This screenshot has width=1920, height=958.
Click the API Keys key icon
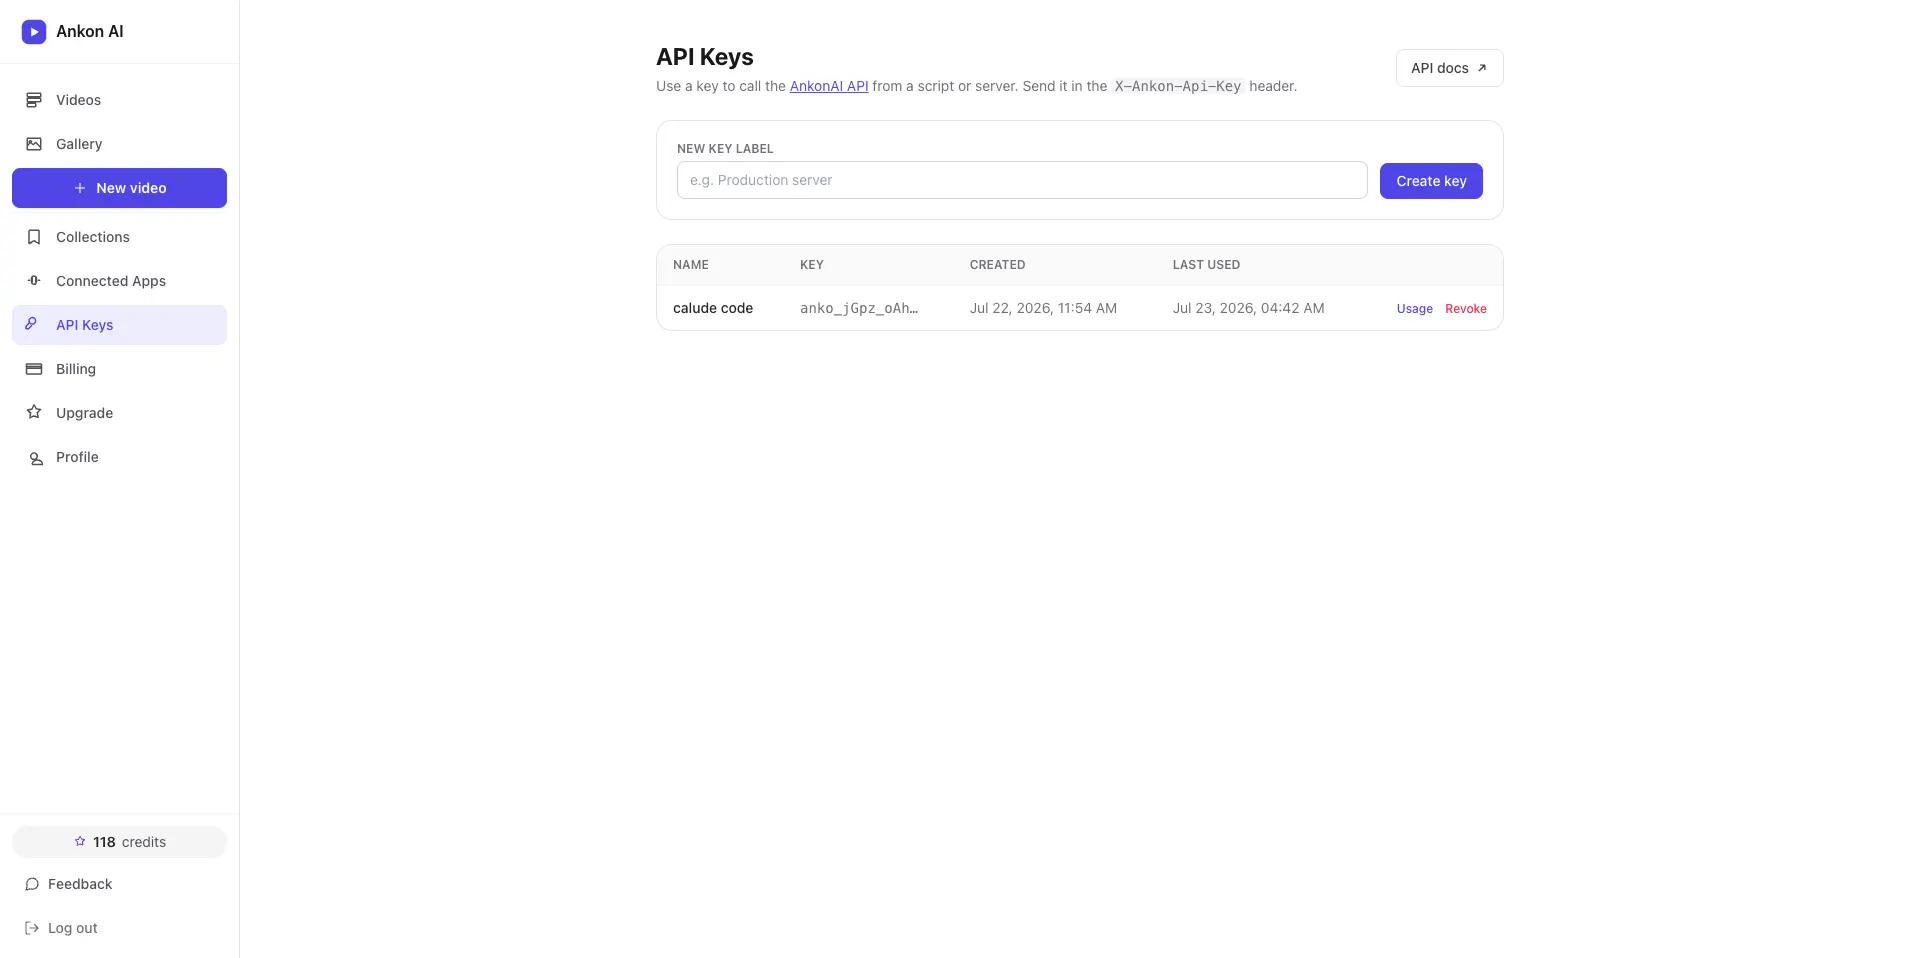pyautogui.click(x=31, y=324)
